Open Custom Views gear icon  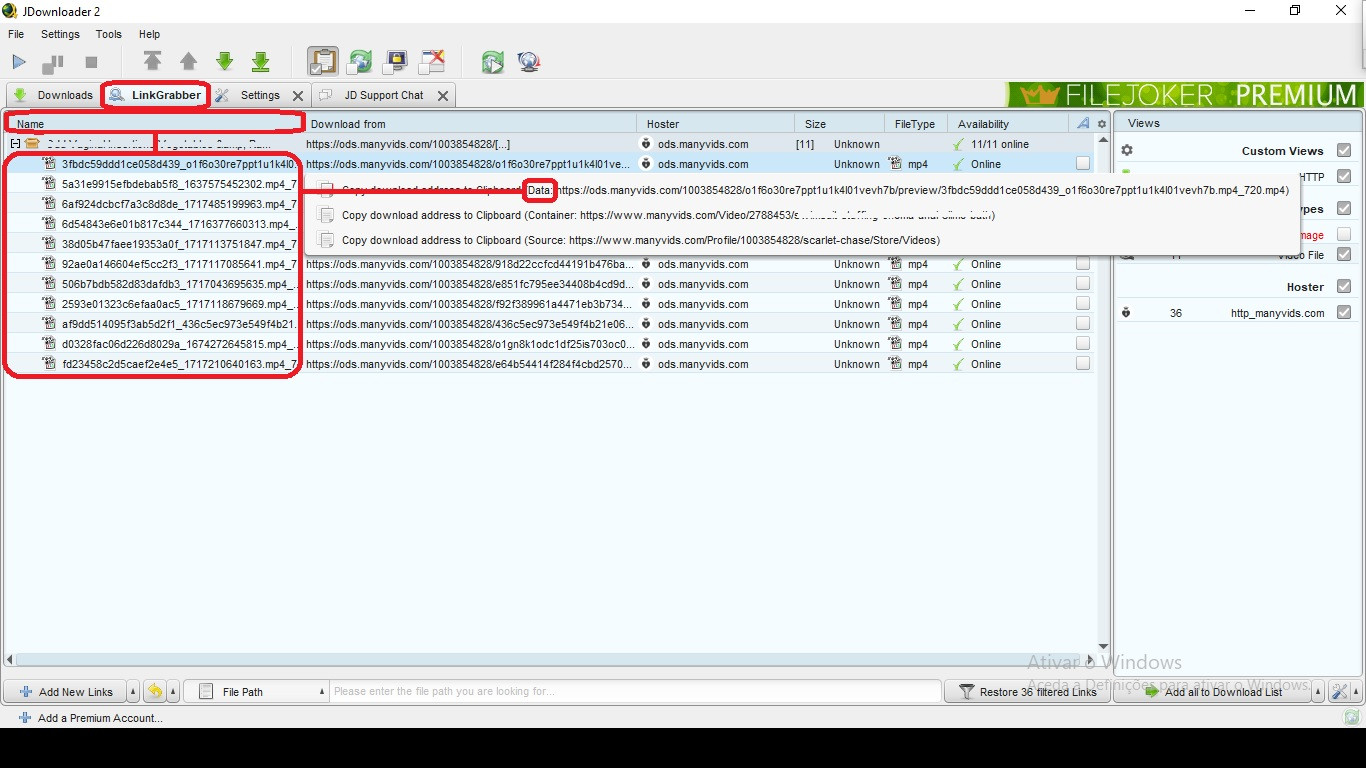(x=1127, y=150)
